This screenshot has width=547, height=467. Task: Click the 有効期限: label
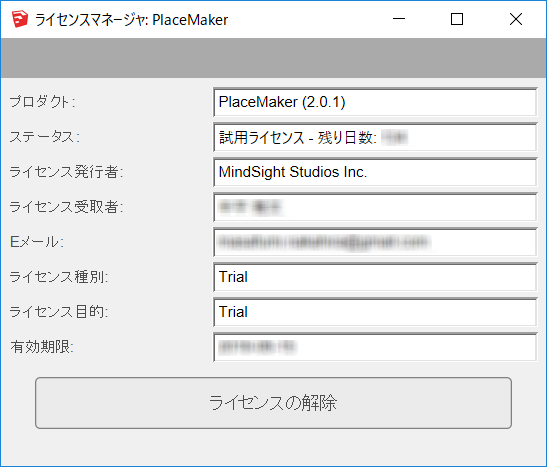tap(42, 347)
